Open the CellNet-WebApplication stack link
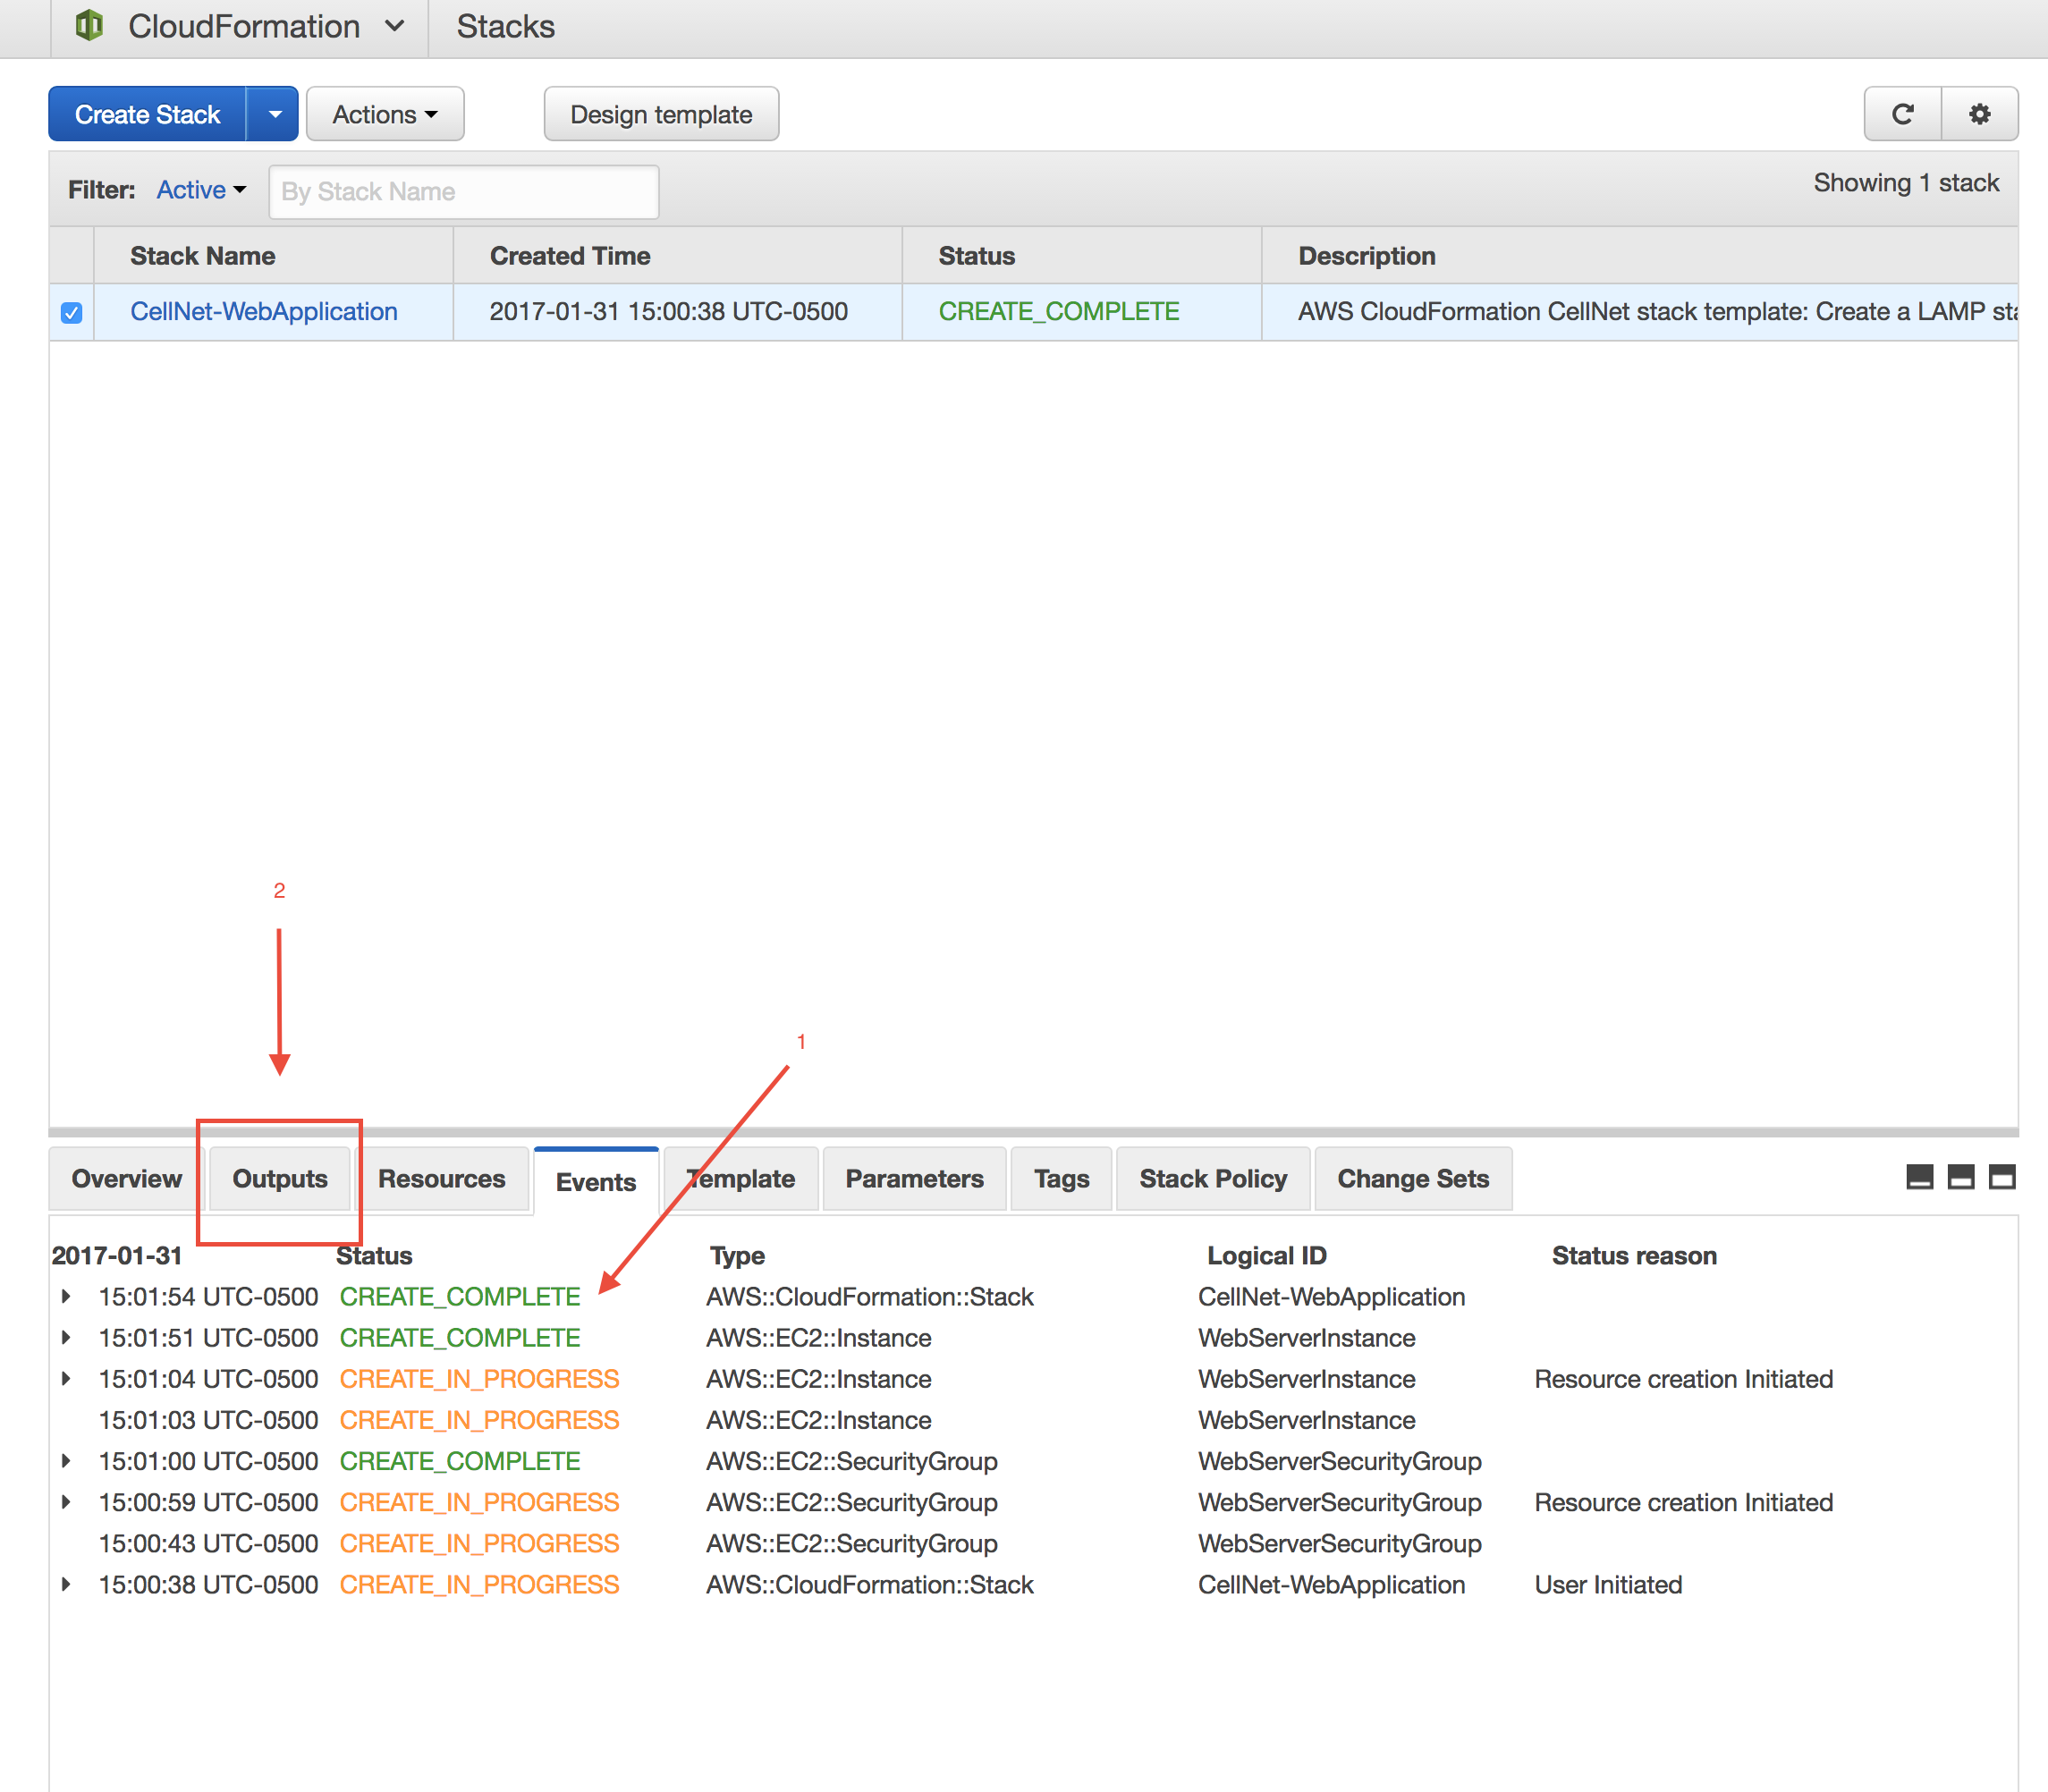Viewport: 2048px width, 1792px height. [x=265, y=312]
